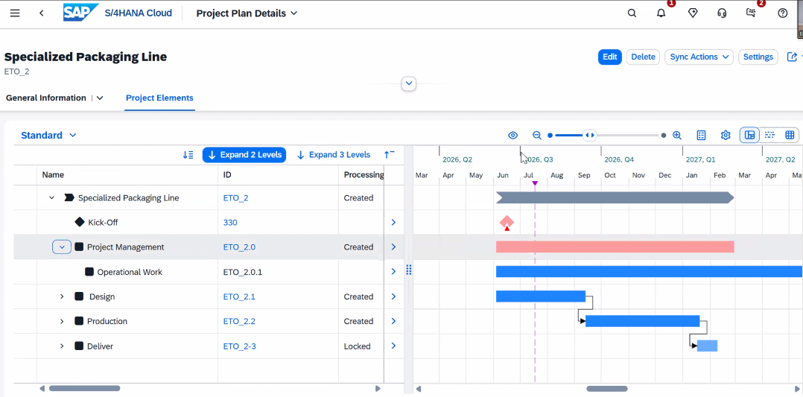Click the share export icon
Viewport: 803px width, 397px height.
[x=792, y=57]
